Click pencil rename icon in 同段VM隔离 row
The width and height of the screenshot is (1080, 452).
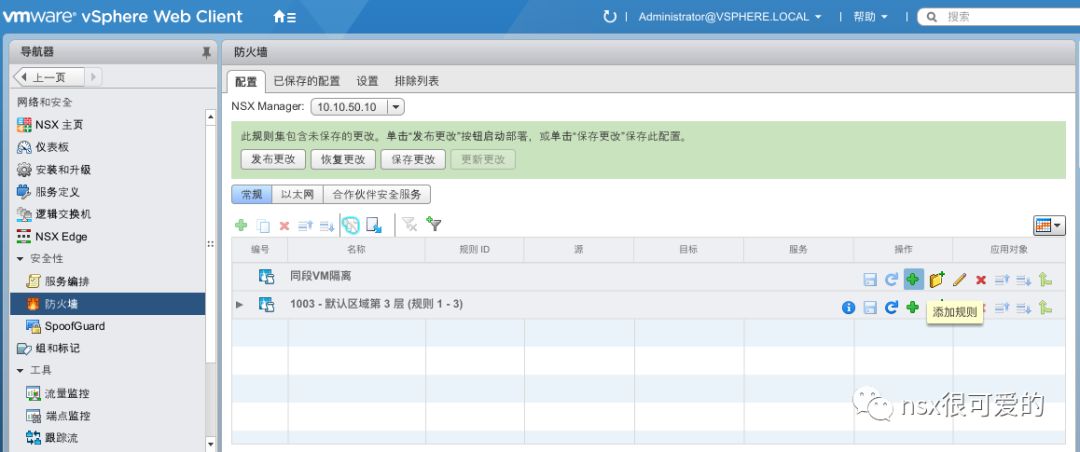(959, 280)
